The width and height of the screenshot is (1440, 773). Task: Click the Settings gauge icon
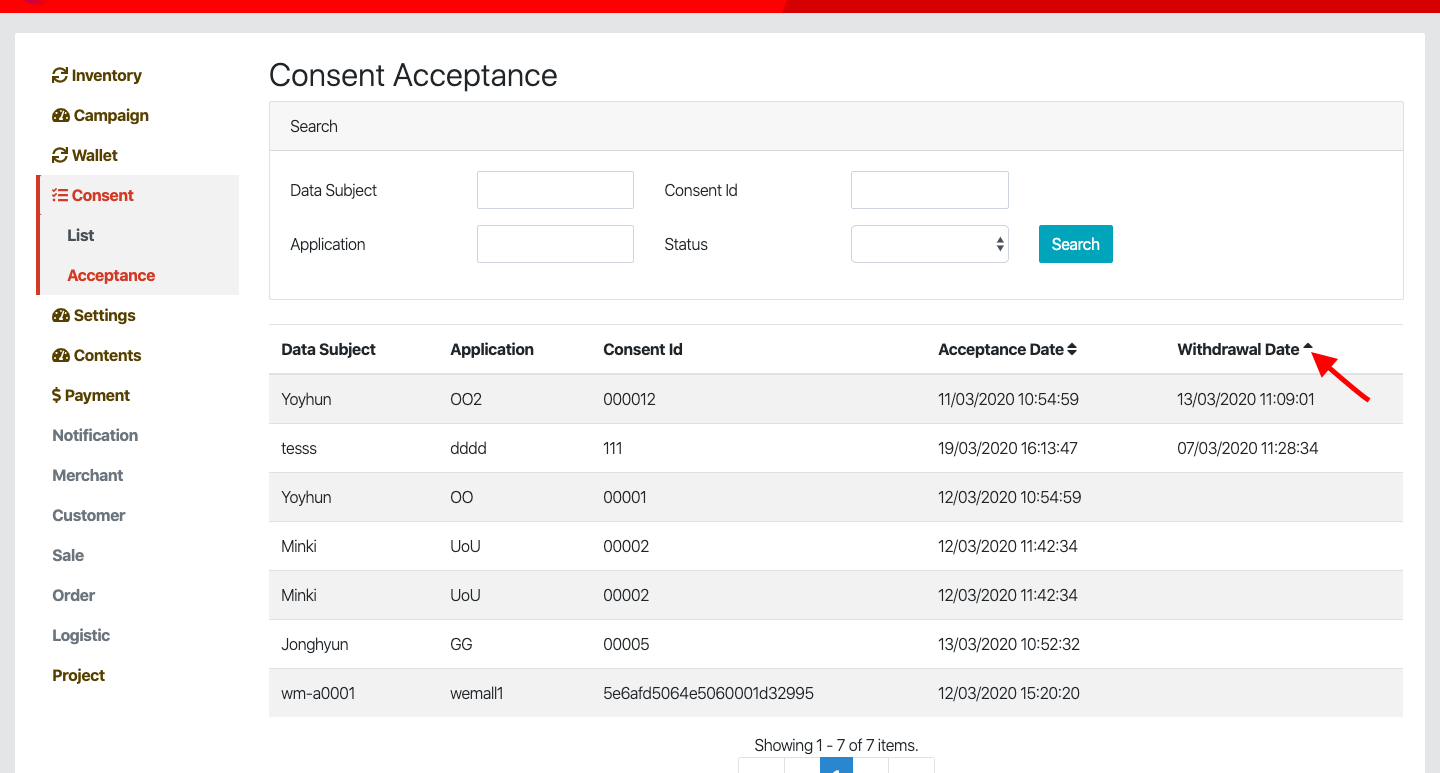[61, 316]
